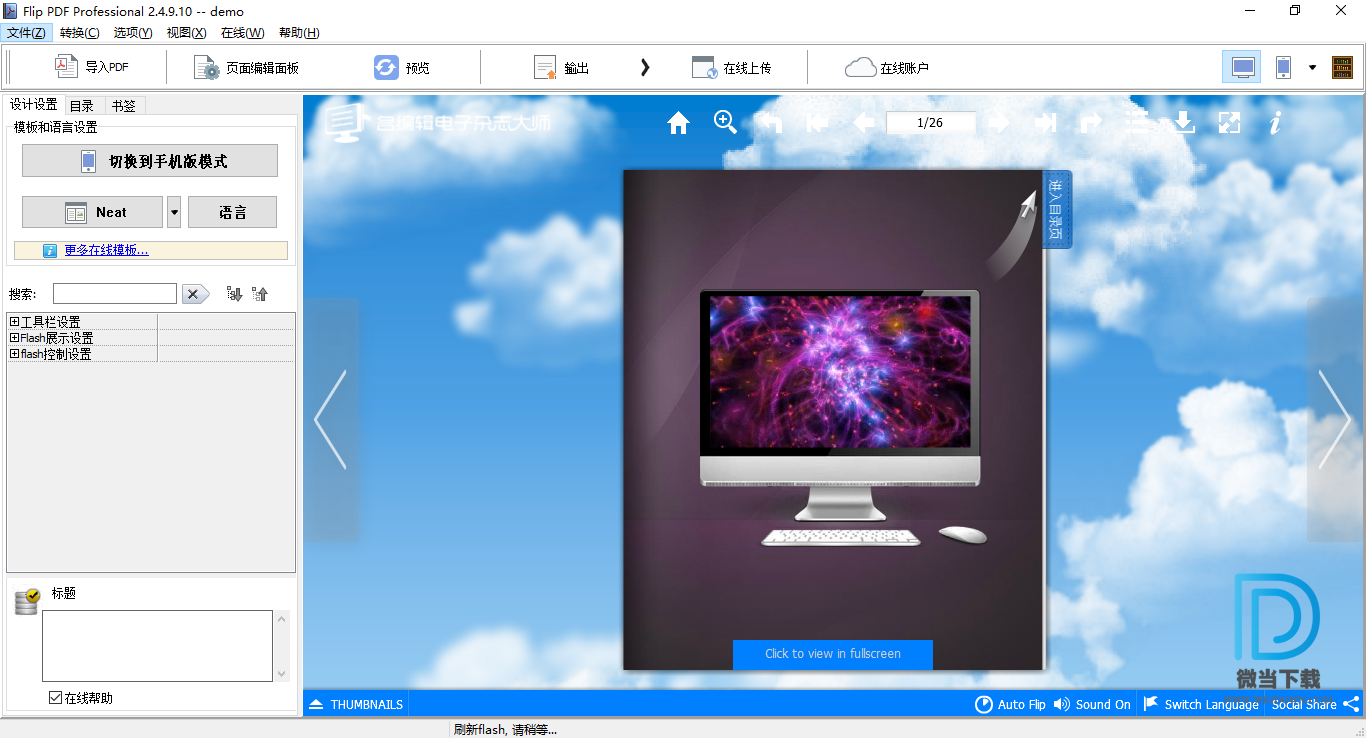
Task: Expand the 工具栏设置 tree node
Action: pos(14,322)
